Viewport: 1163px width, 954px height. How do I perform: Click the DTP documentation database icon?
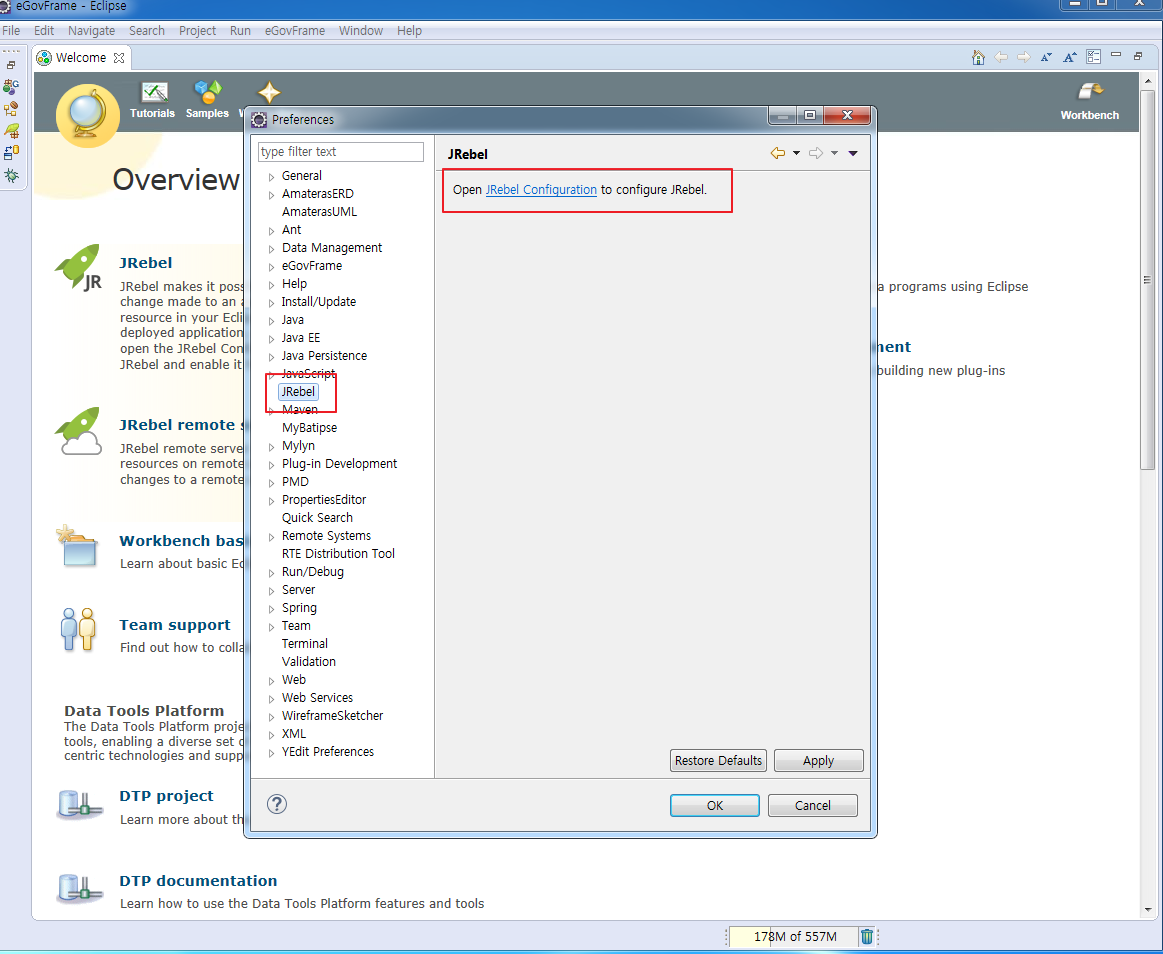79,889
